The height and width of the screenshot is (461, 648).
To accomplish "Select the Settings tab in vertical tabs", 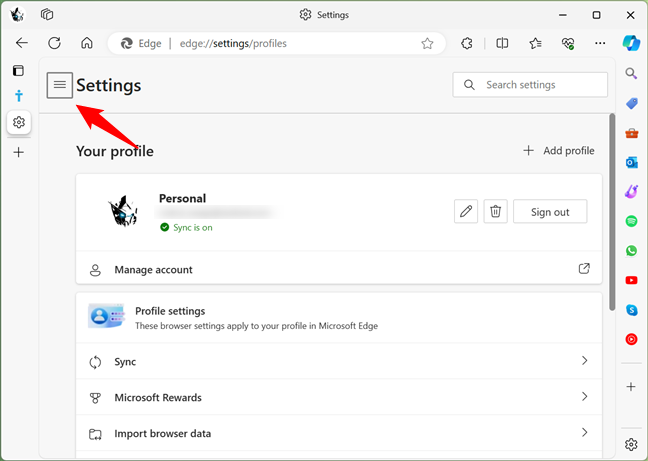I will pos(19,122).
